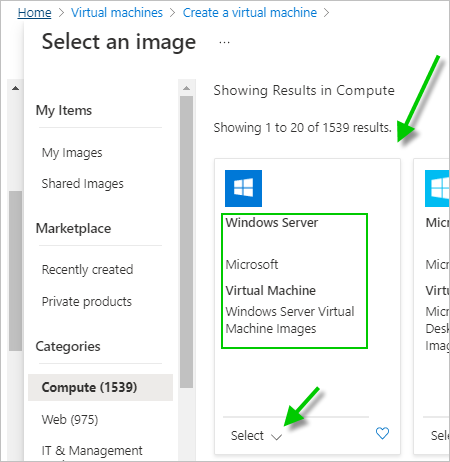Open the Home breadcrumb link

point(34,13)
